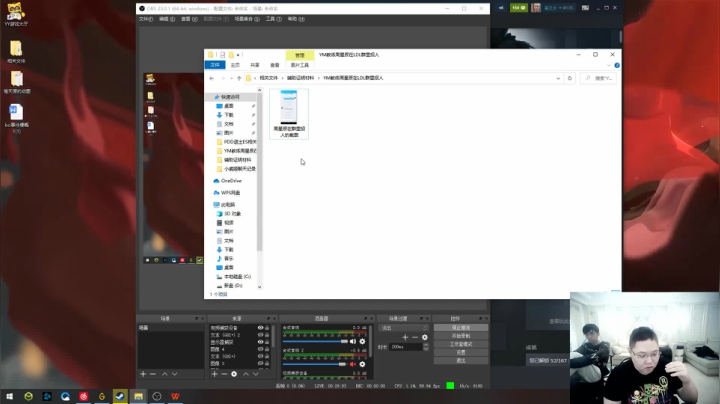Toggle visibility of 图像 3 source
Image resolution: width=720 pixels, height=404 pixels.
(260, 363)
